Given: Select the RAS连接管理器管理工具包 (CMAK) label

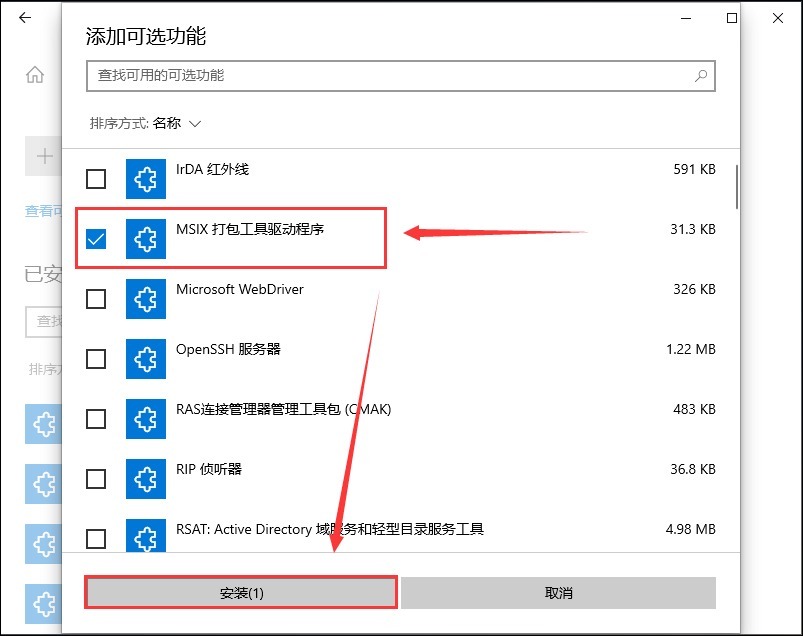Looking at the screenshot, I should (x=284, y=409).
